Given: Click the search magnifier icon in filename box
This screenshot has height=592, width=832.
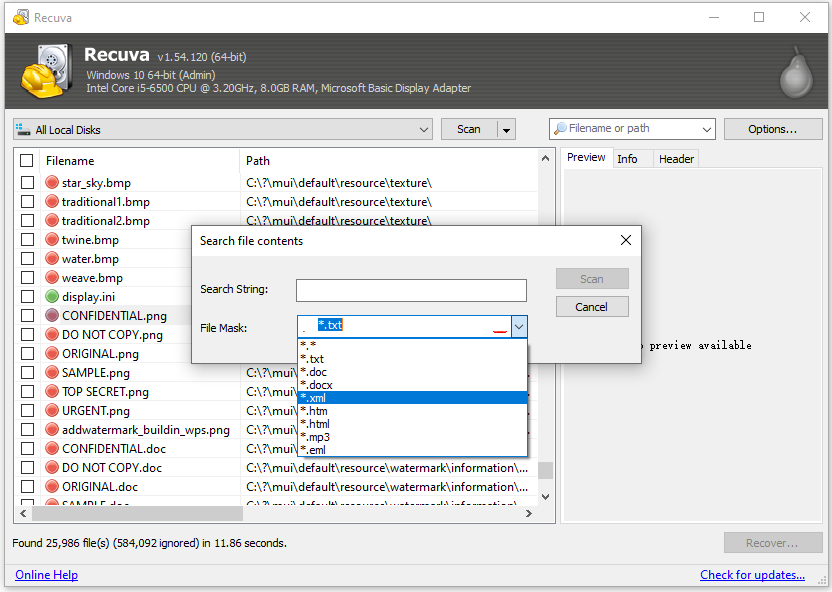Looking at the screenshot, I should click(x=560, y=129).
